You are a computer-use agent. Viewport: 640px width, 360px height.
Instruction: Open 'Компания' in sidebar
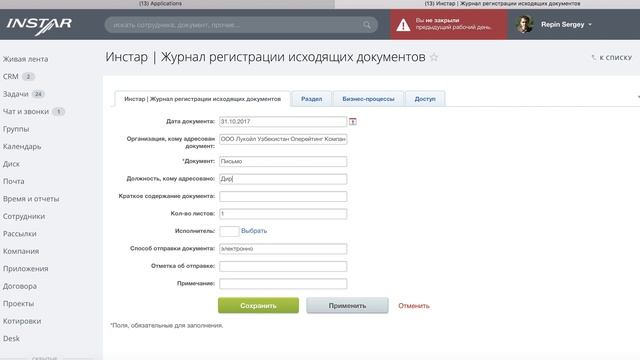tap(21, 251)
